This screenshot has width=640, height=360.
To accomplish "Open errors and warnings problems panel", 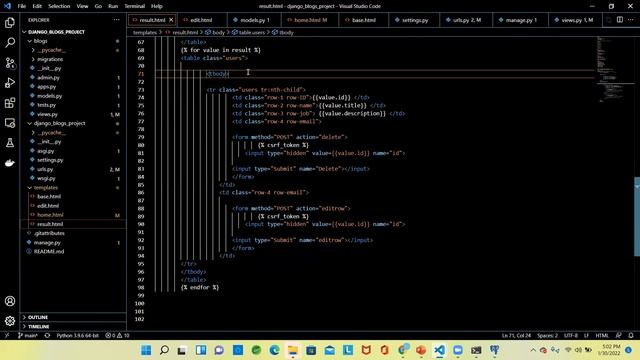I will (x=117, y=336).
